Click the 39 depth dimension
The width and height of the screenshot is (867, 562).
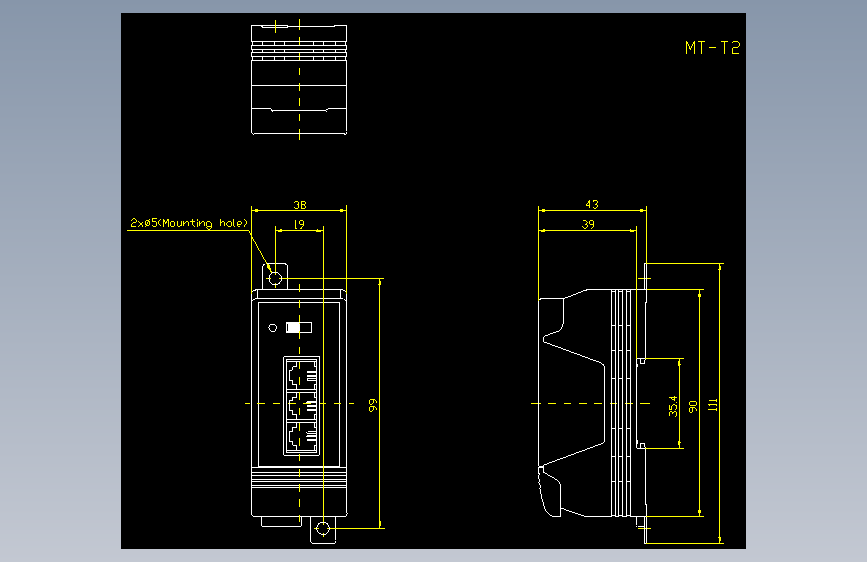[x=588, y=224]
